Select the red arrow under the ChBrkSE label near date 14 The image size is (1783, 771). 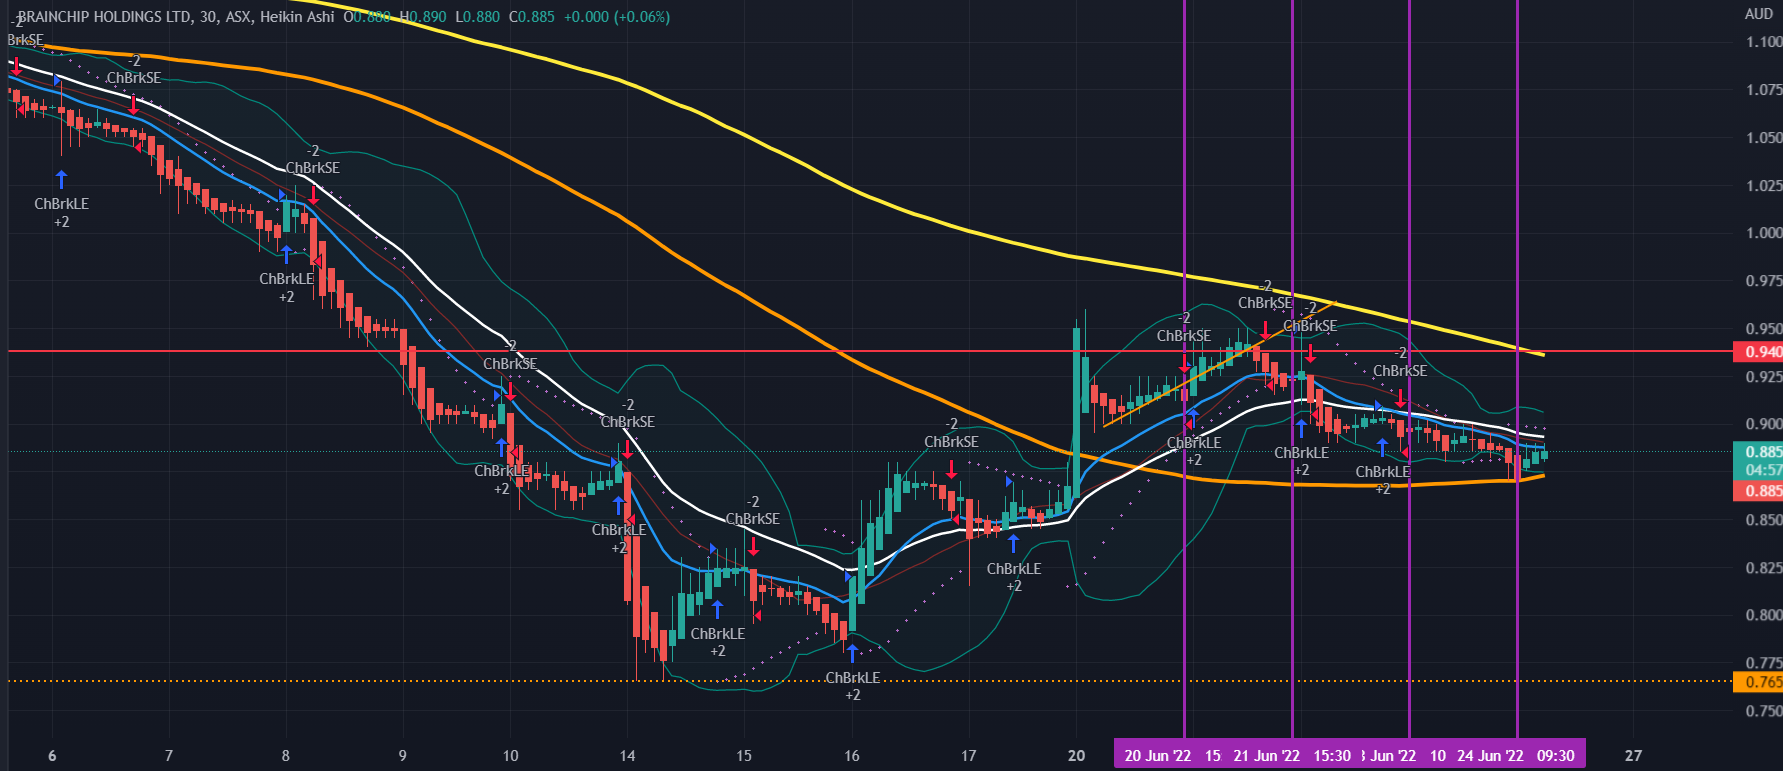click(x=627, y=447)
